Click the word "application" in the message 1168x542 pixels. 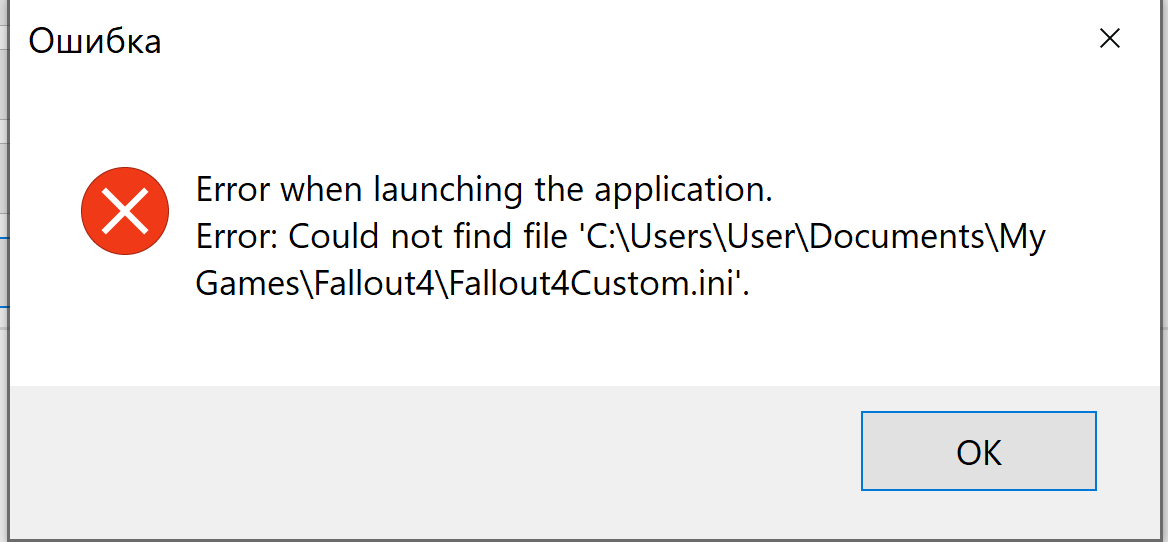click(670, 189)
